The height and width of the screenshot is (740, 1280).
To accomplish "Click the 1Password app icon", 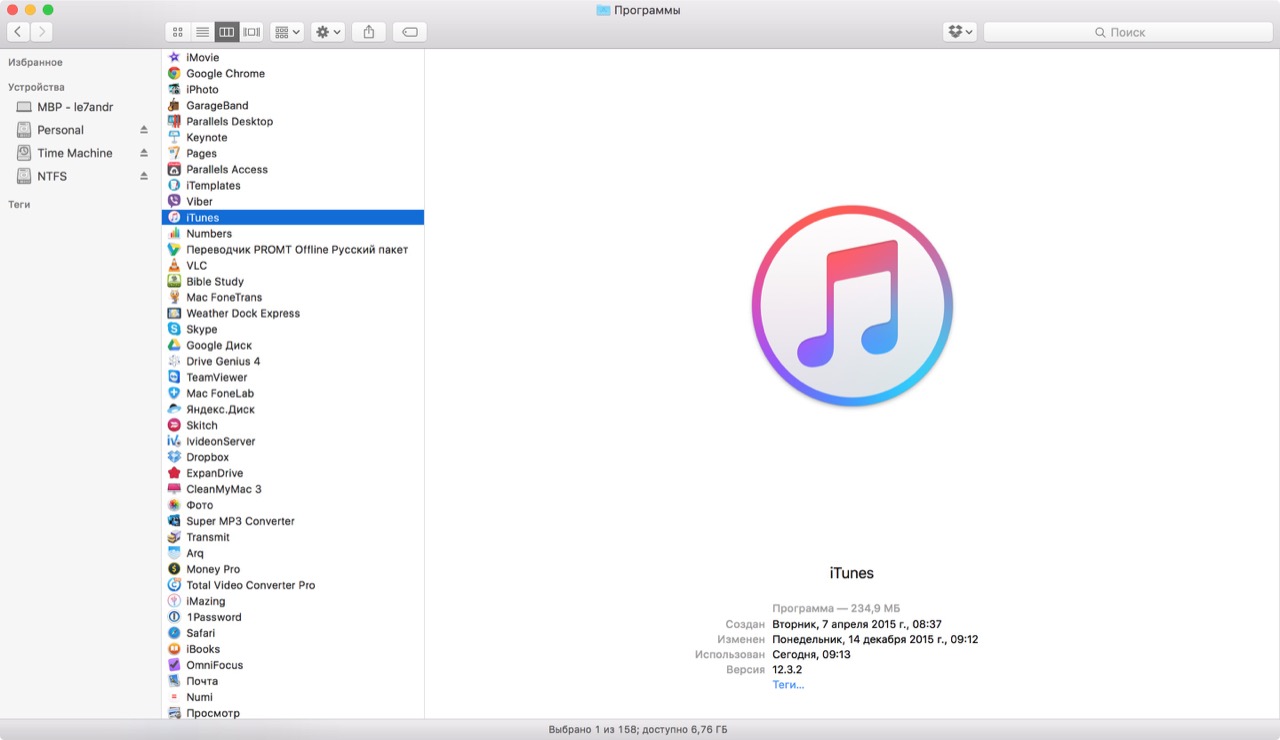I will click(x=174, y=617).
